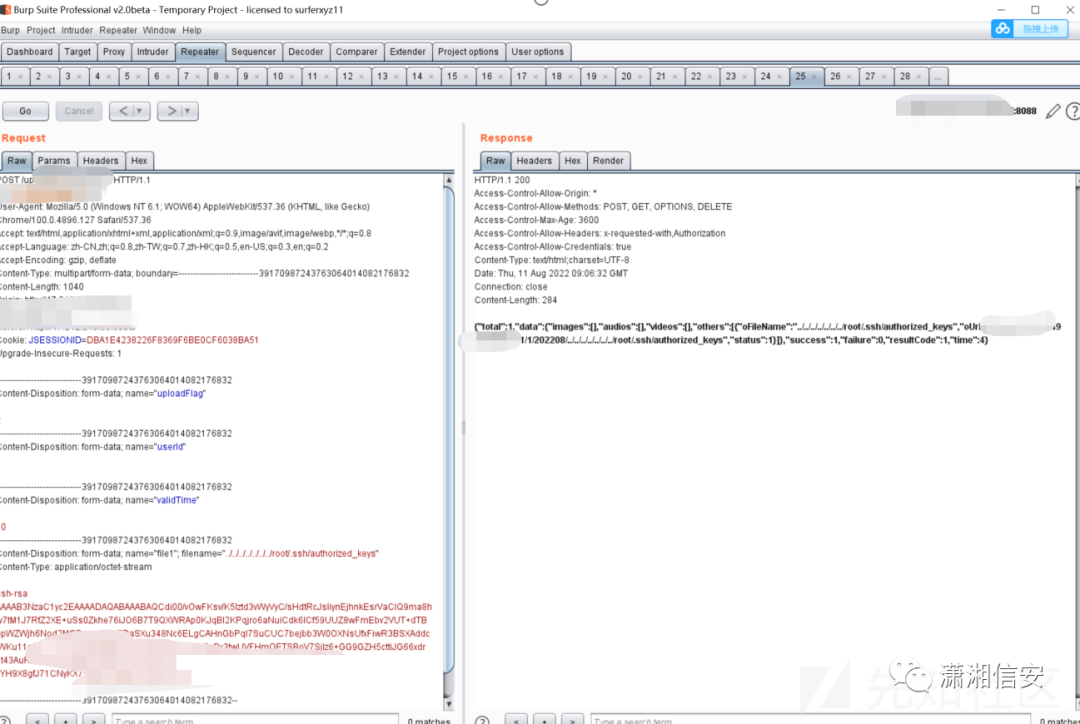Open the Repeater menu

[x=118, y=30]
